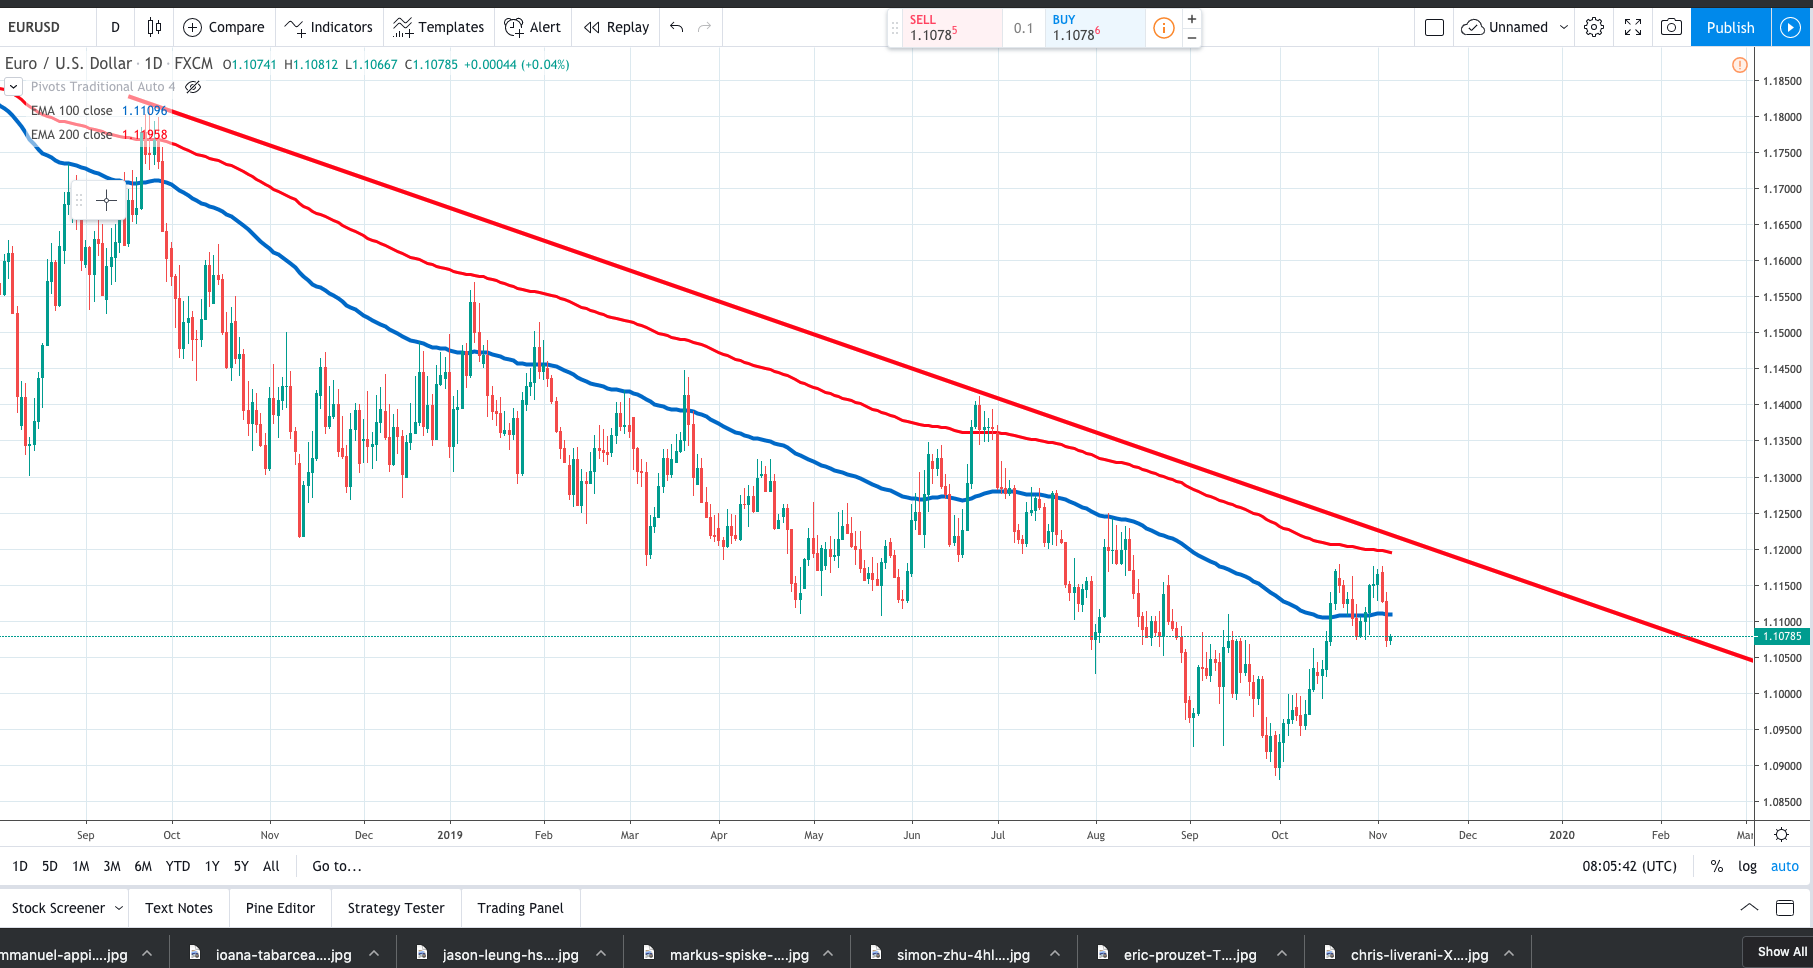Take a snapshot with camera icon
Image resolution: width=1813 pixels, height=968 pixels.
coord(1671,27)
